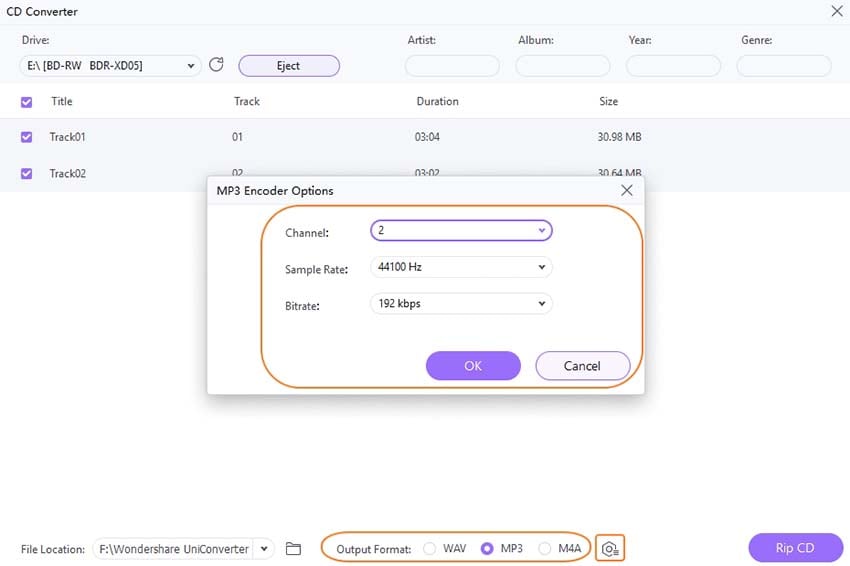
Task: Uncheck the Track02 checkbox
Action: (27, 173)
